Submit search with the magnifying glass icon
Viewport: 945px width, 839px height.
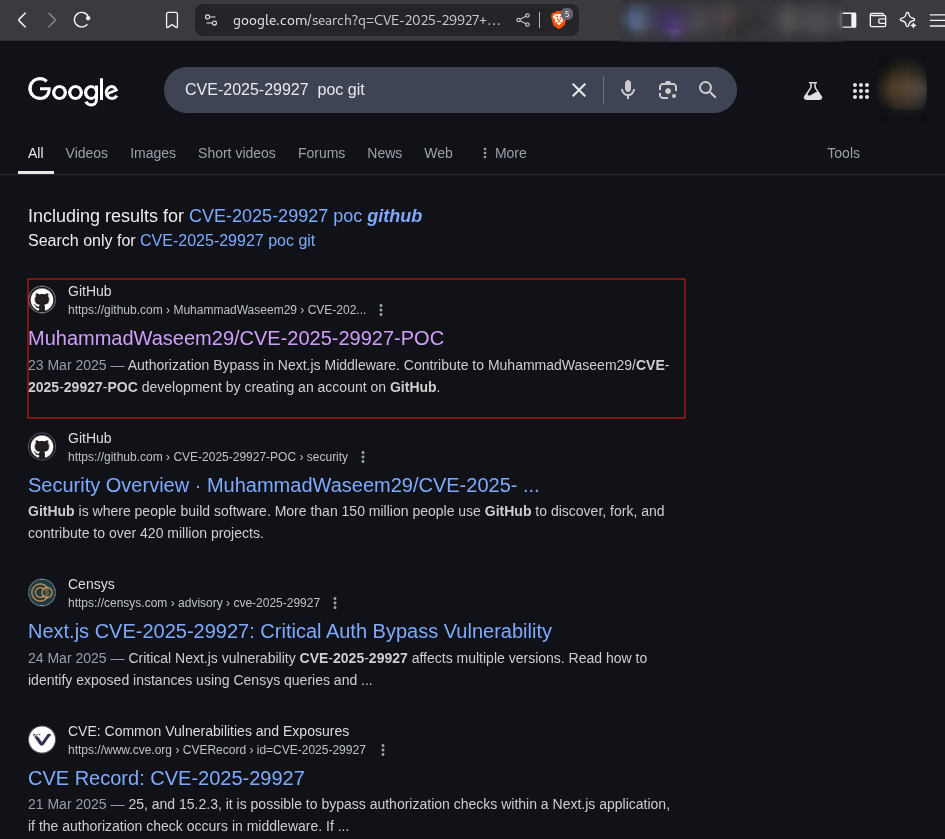coord(708,90)
